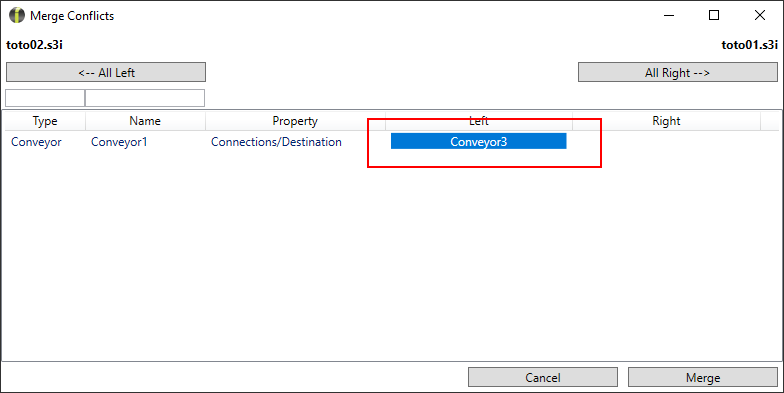
Task: Confirm with the Merge button
Action: (x=702, y=378)
